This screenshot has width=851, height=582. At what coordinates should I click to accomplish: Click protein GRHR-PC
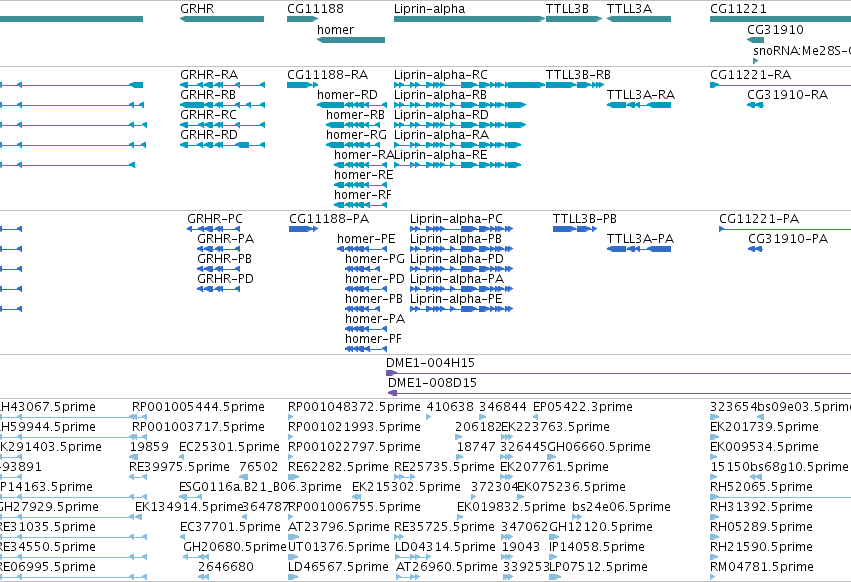pos(214,229)
